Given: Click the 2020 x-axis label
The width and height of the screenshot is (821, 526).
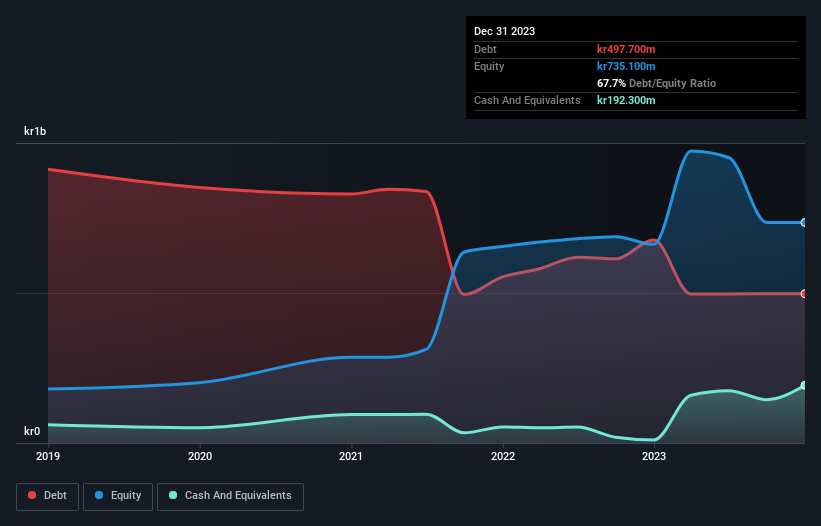Looking at the screenshot, I should click(x=200, y=456).
